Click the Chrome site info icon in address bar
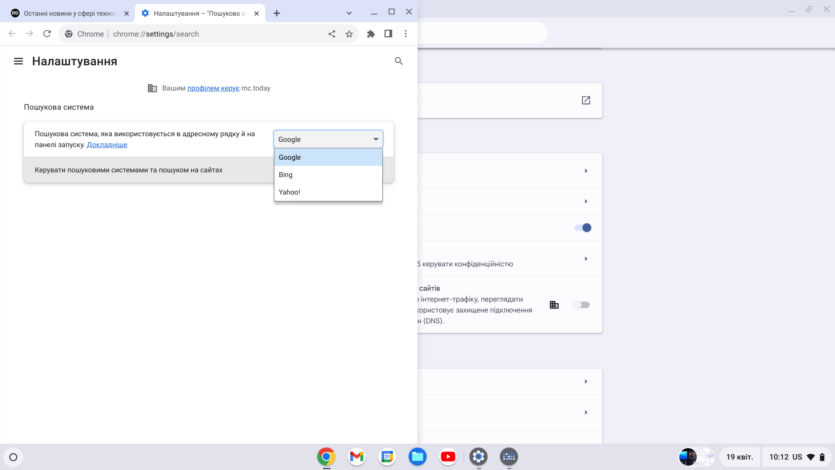The image size is (835, 470). [69, 34]
